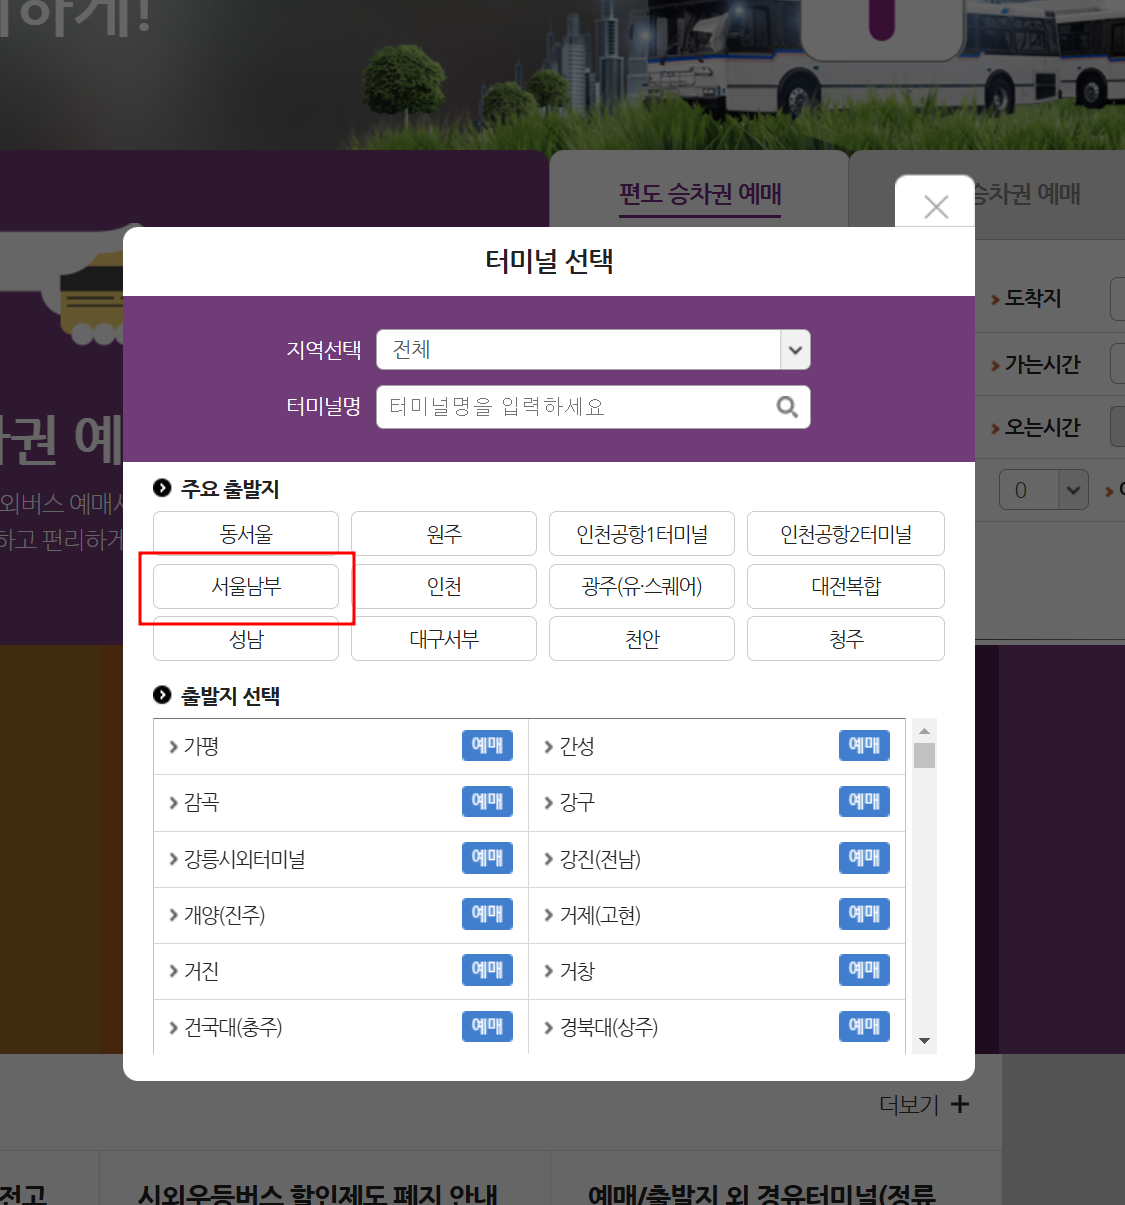
Task: Choose 인천공항1터미널 as departure
Action: [642, 534]
